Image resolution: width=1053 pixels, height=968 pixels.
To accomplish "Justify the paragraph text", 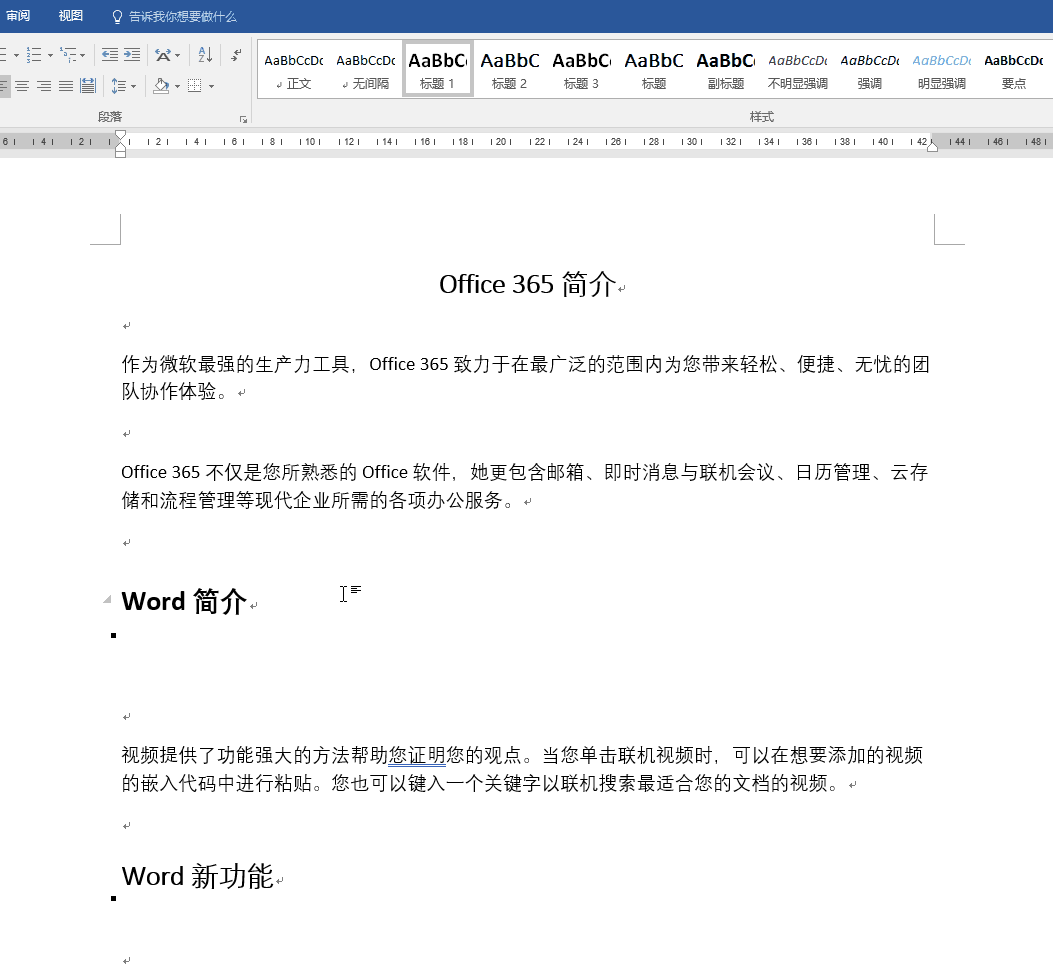I will coord(66,86).
